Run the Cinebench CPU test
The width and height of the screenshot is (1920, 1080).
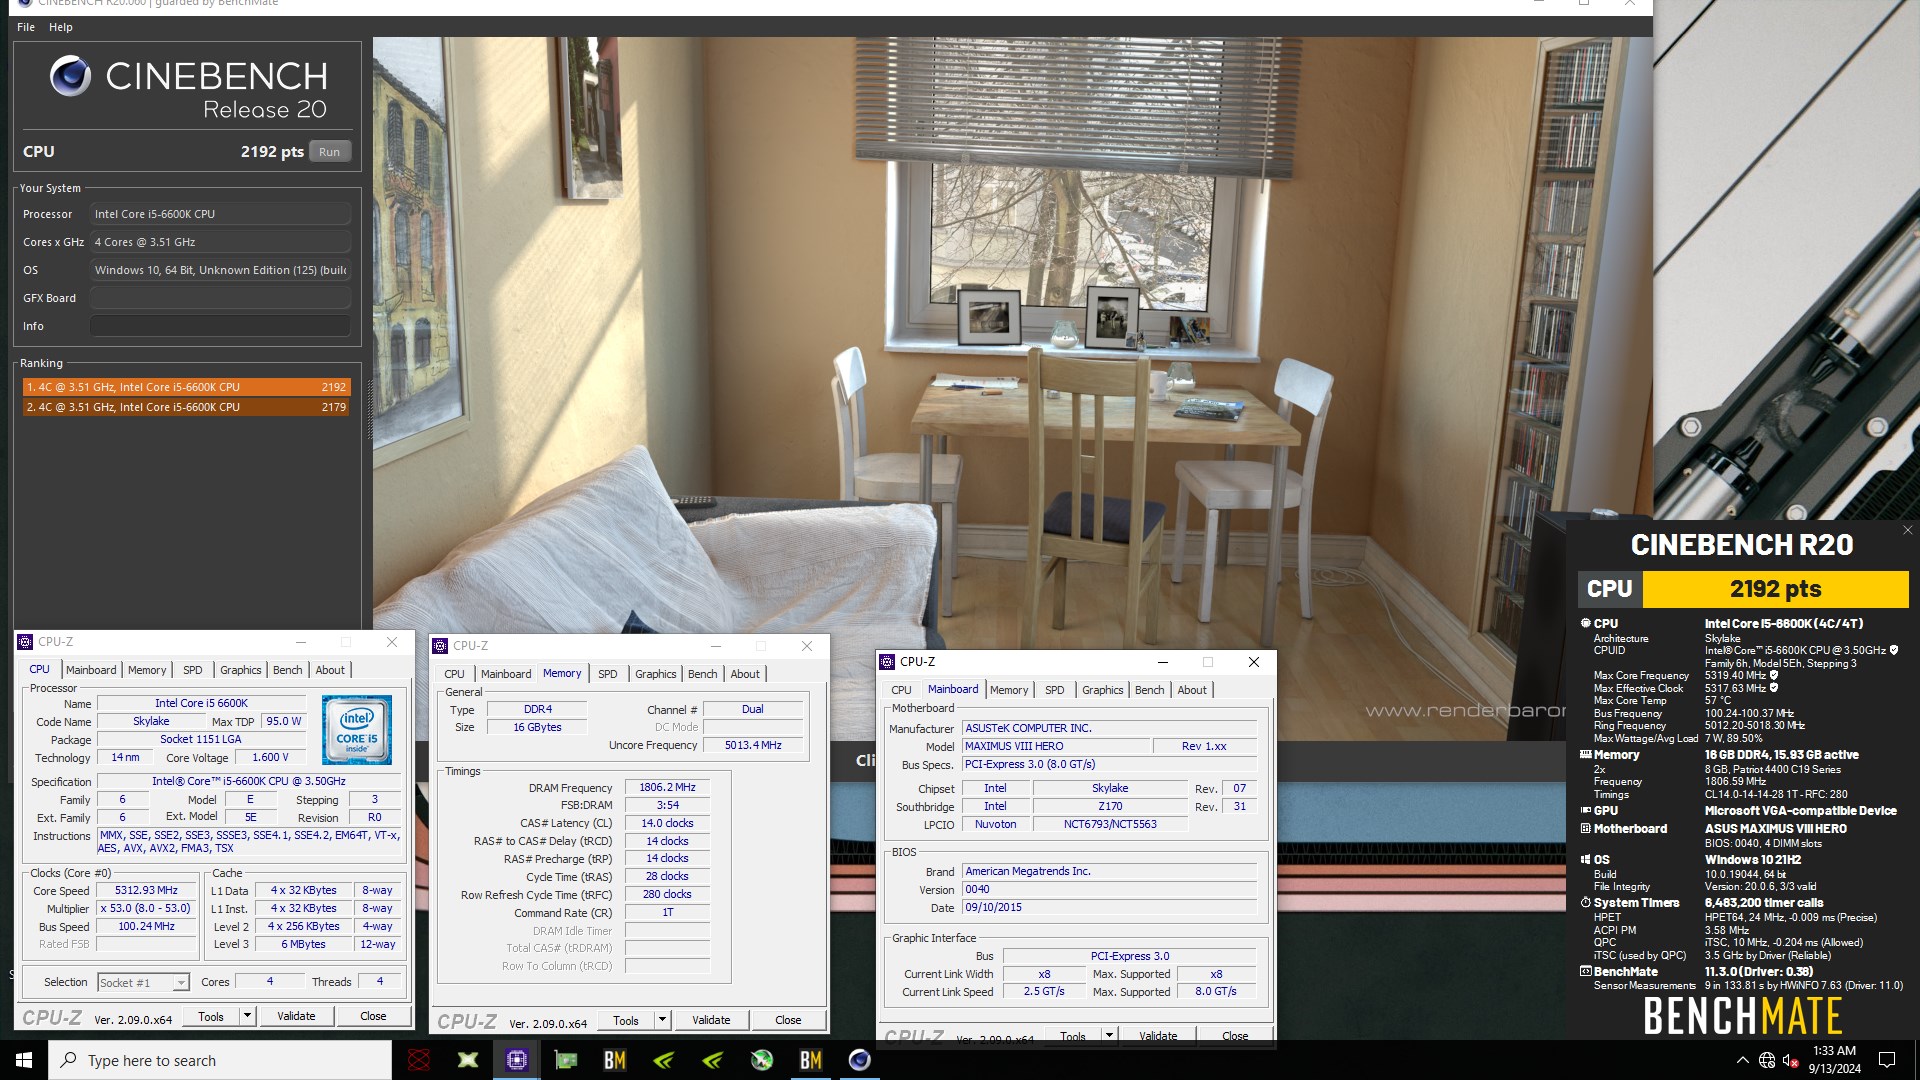click(x=329, y=152)
